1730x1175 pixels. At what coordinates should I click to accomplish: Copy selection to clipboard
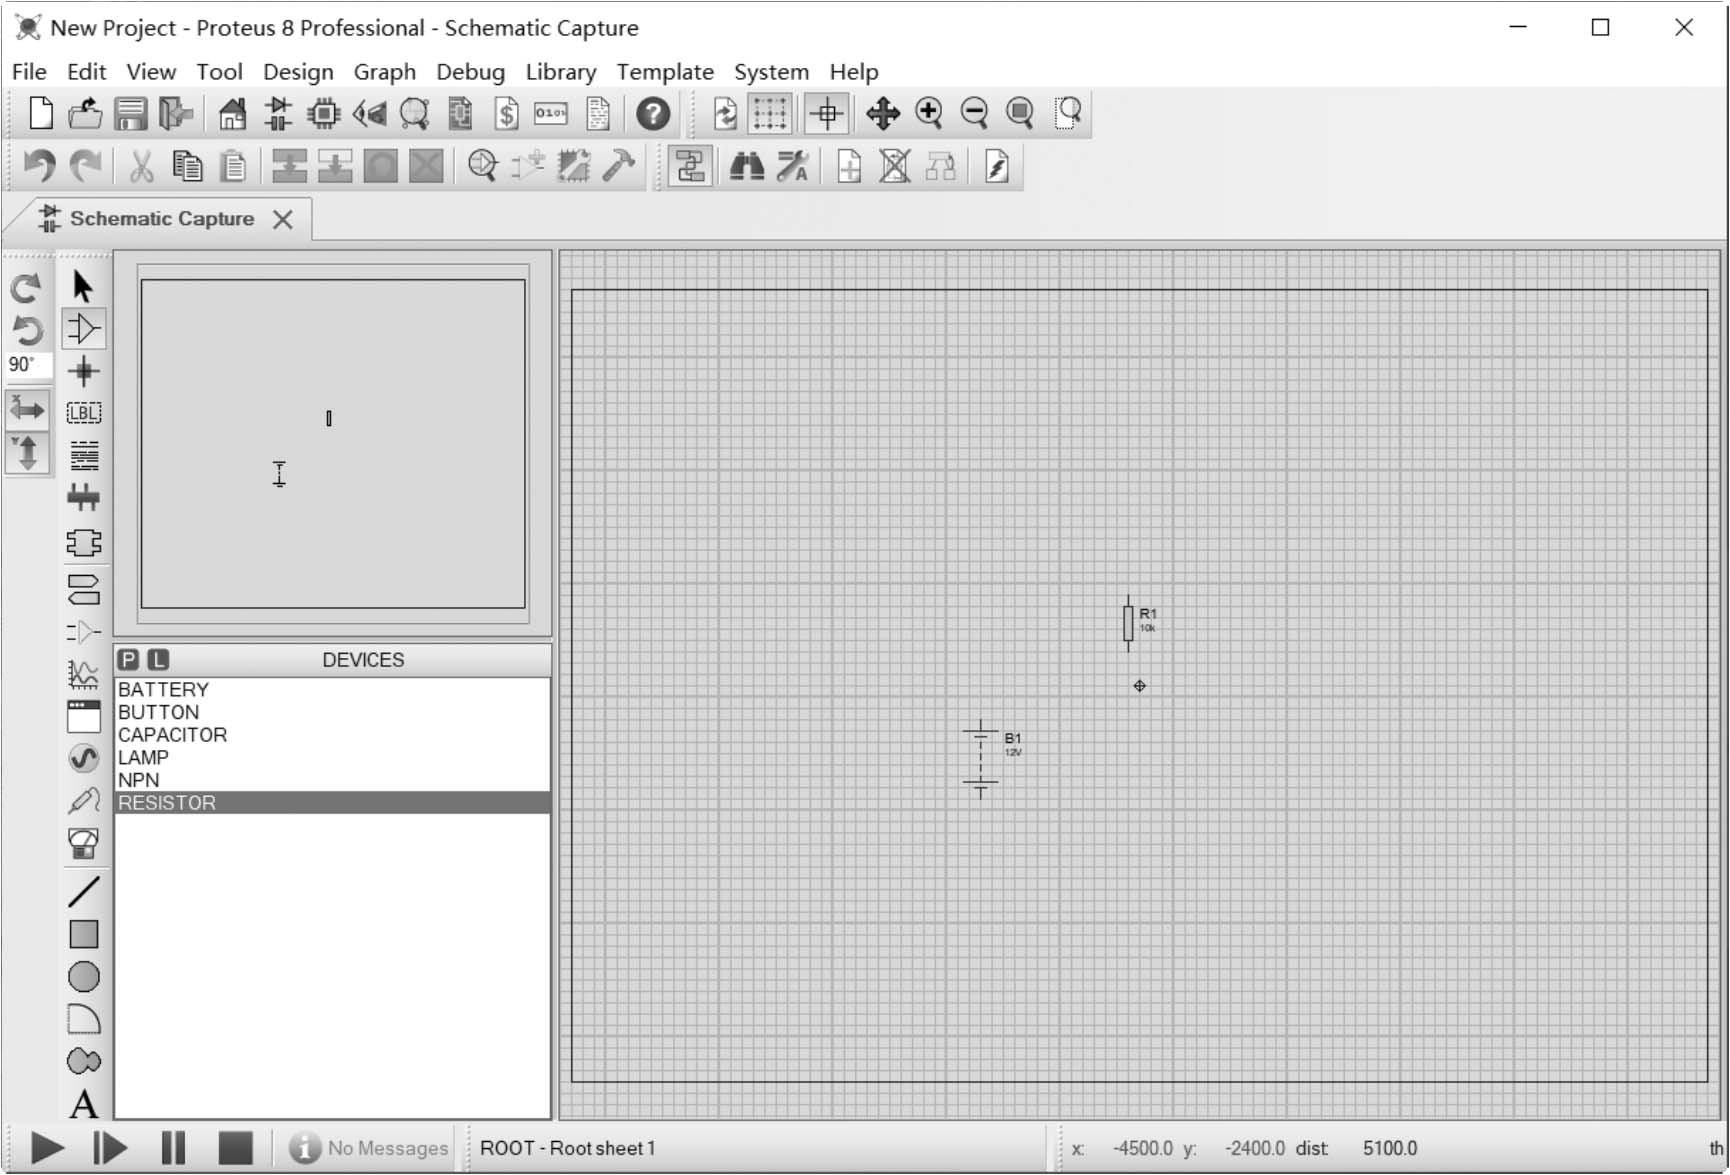pyautogui.click(x=187, y=166)
